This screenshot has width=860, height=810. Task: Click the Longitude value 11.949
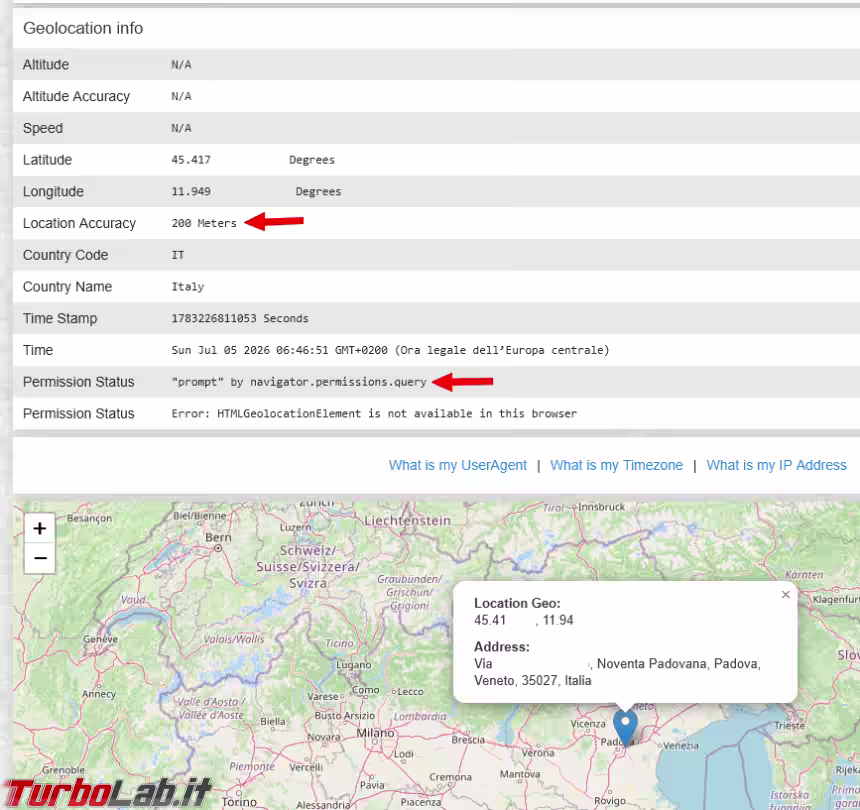point(191,192)
